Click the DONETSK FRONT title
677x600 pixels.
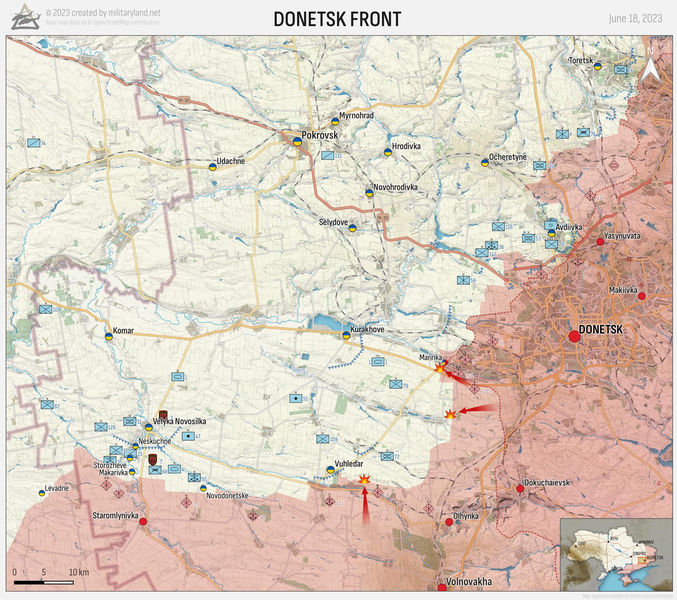(x=338, y=19)
